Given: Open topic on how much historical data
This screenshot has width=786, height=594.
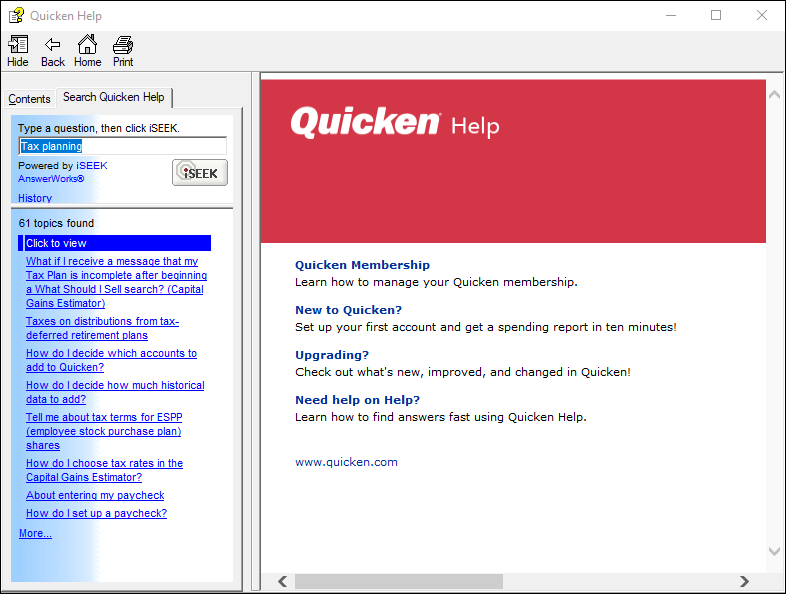Looking at the screenshot, I should coord(115,392).
